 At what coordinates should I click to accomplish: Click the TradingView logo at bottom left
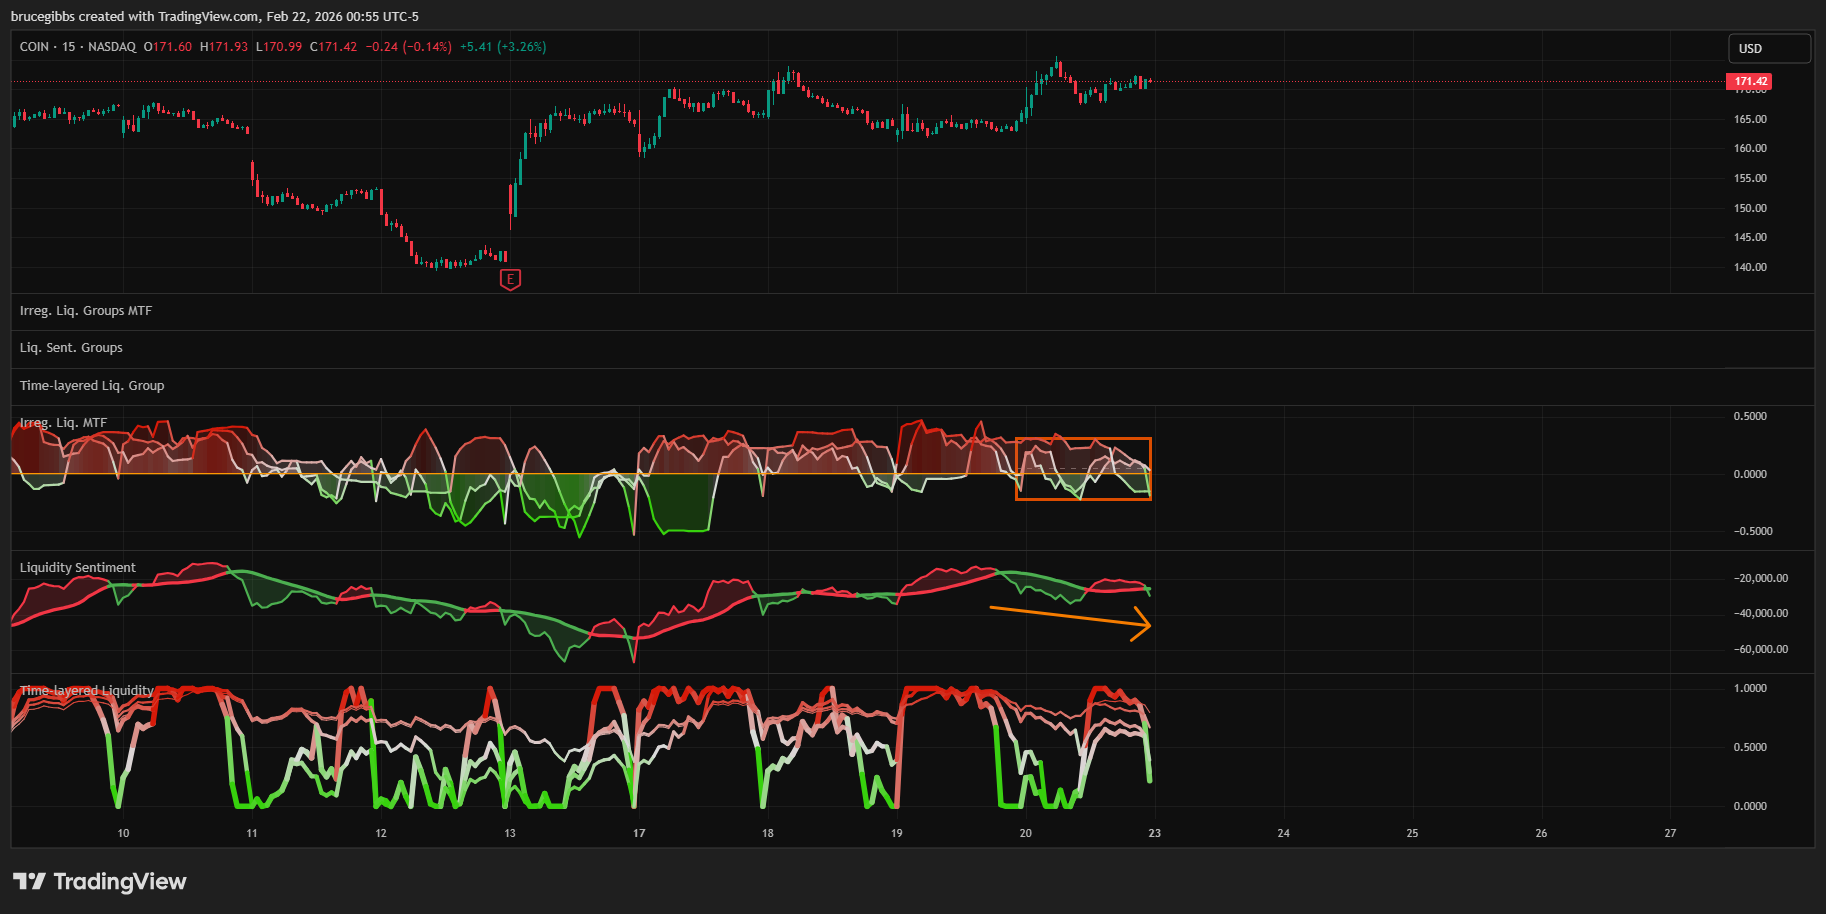pos(100,881)
